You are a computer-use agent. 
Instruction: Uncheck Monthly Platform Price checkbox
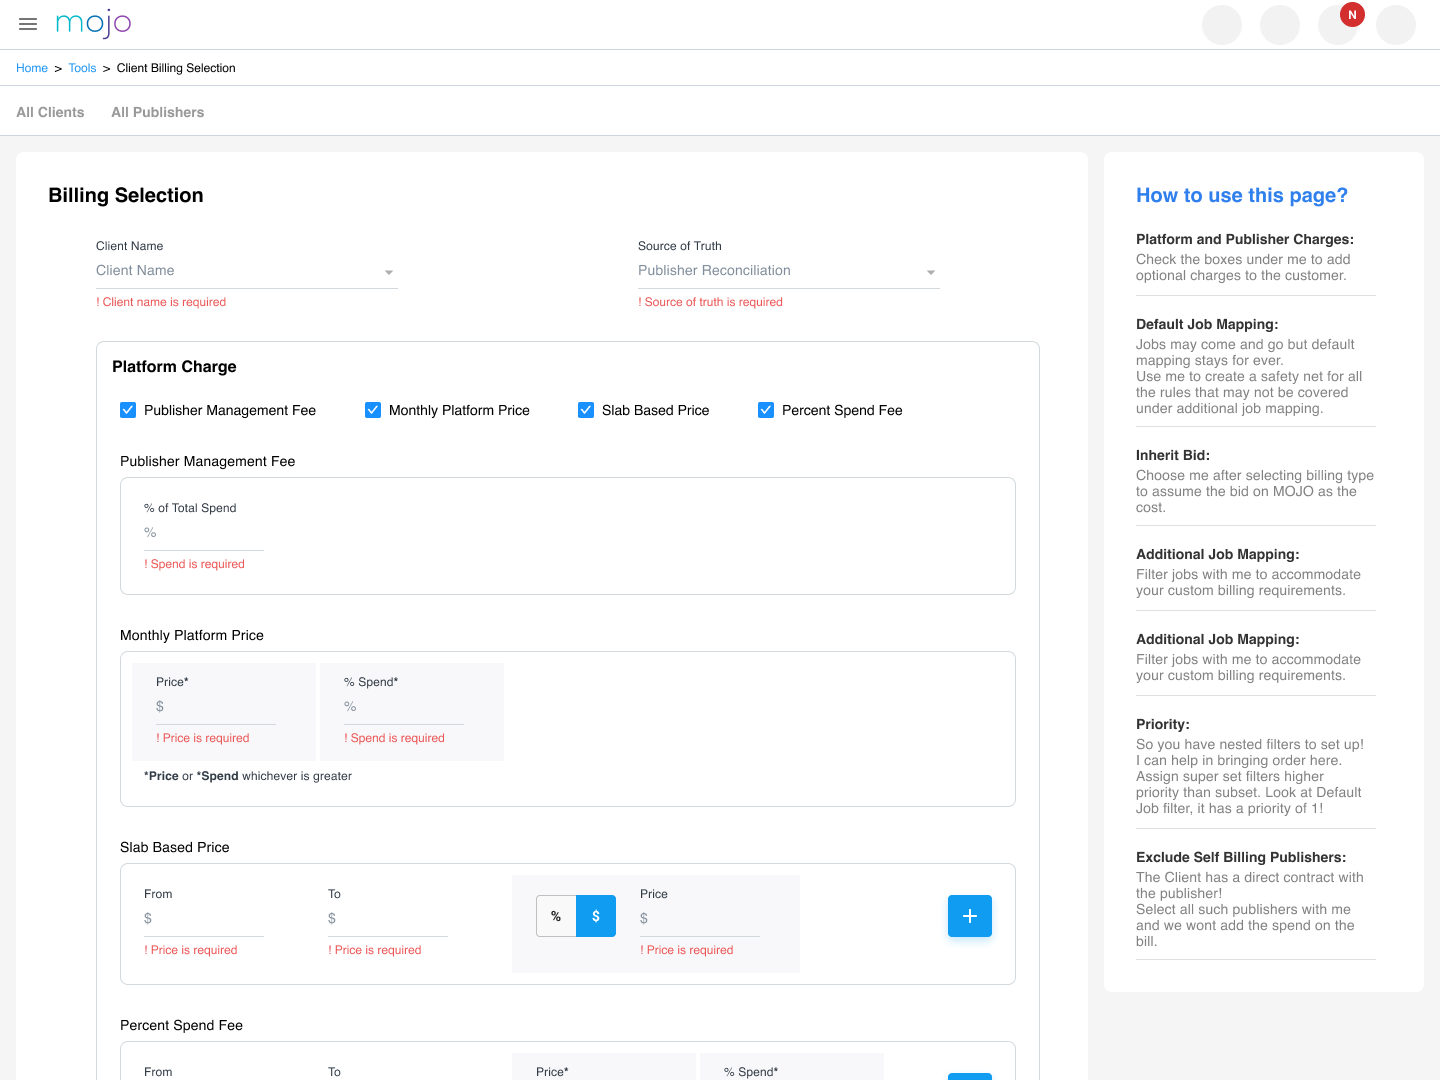click(373, 410)
